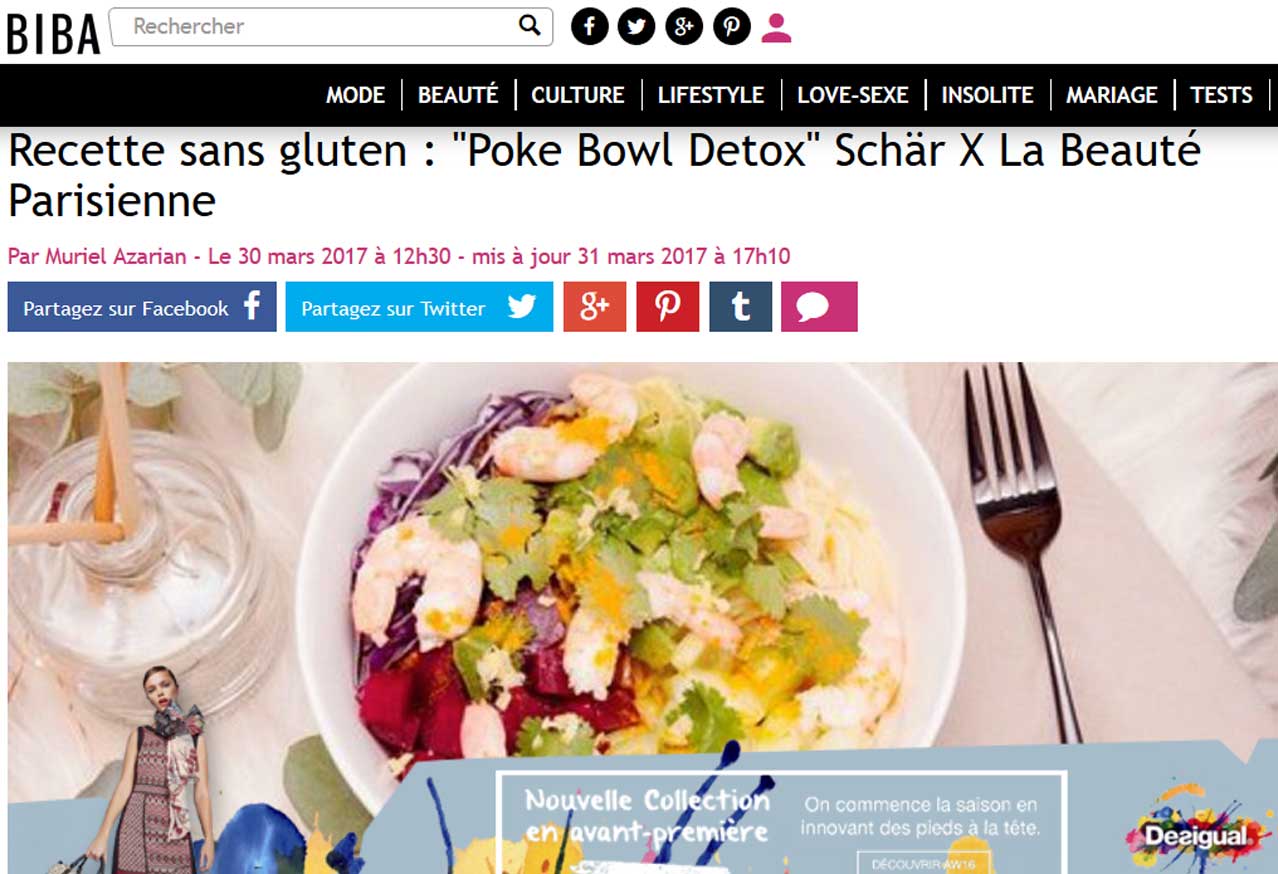Select the MARIAGE menu item
Viewport: 1278px width, 874px height.
(1112, 95)
